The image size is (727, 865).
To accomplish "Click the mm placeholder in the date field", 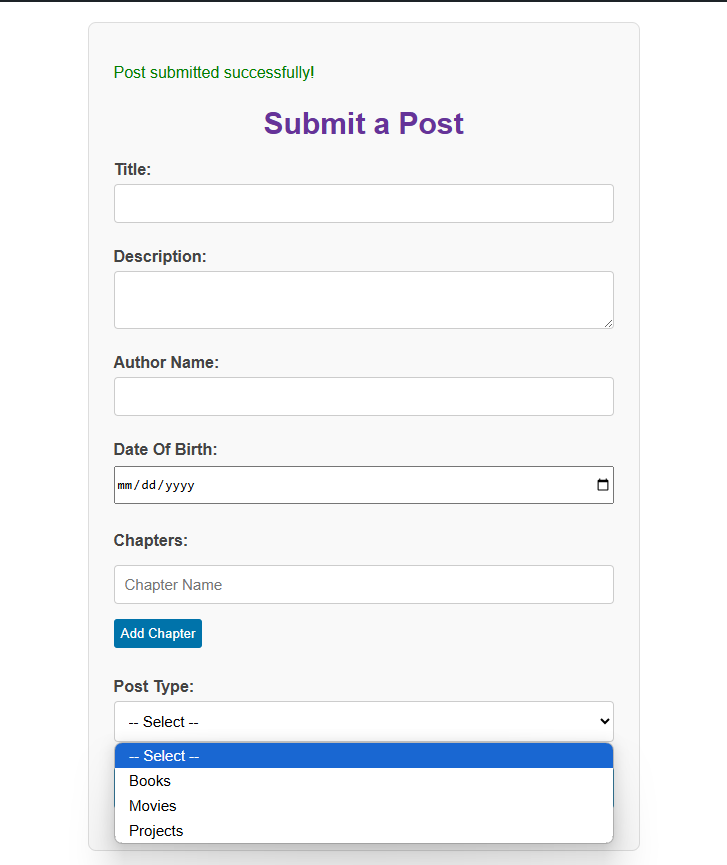I will (126, 484).
